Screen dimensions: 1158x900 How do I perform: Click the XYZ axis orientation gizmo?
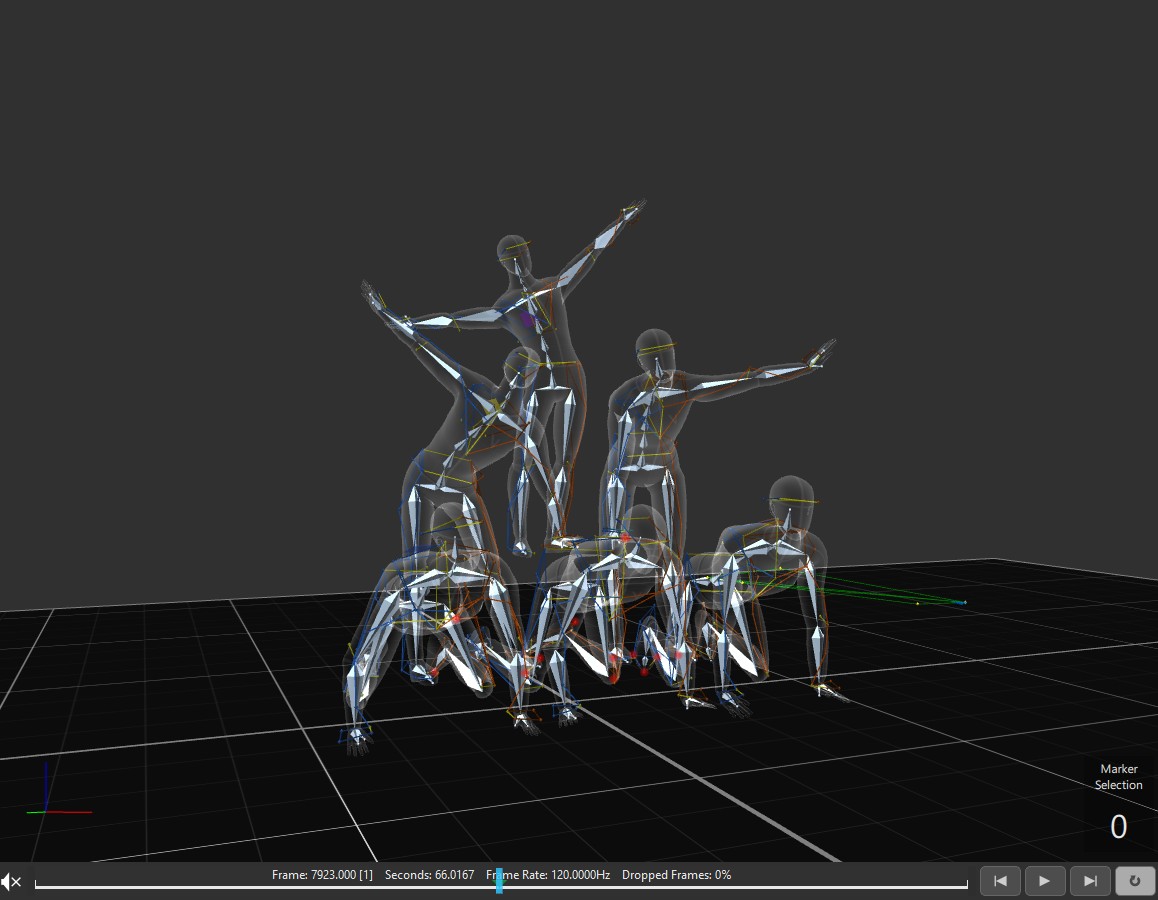click(58, 790)
